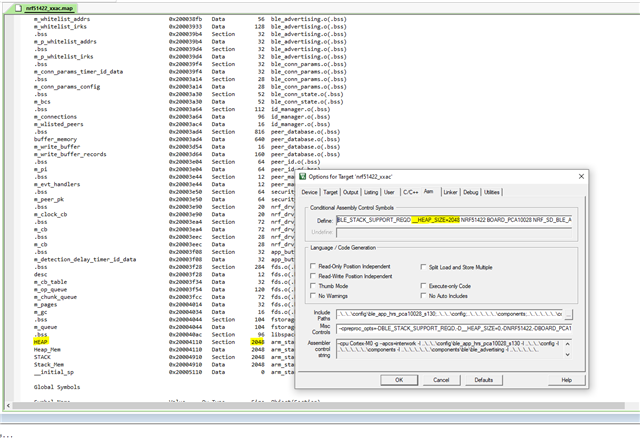
Task: Select the m_conn_params_config symbol
Action: pos(67,87)
